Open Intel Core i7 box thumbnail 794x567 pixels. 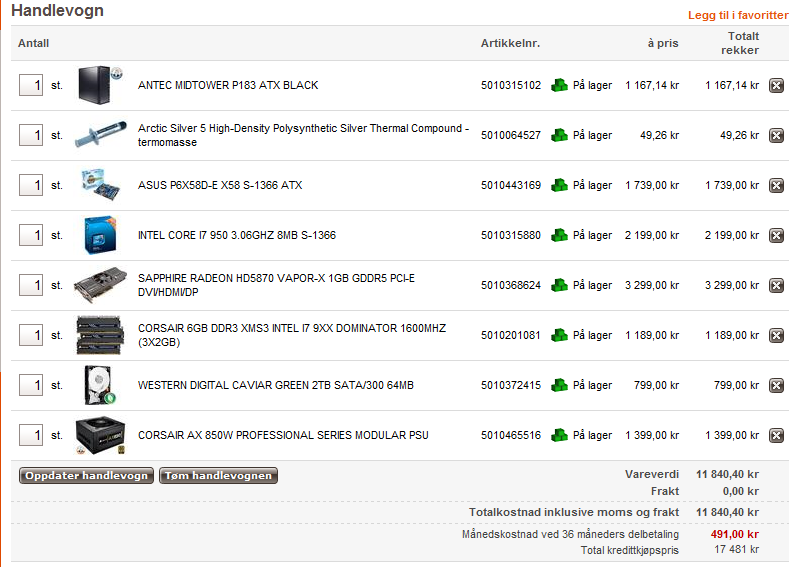pos(100,235)
